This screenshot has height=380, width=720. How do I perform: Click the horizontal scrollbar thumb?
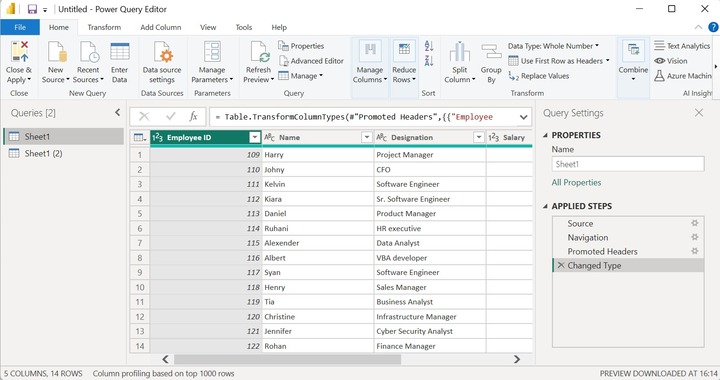coord(287,359)
